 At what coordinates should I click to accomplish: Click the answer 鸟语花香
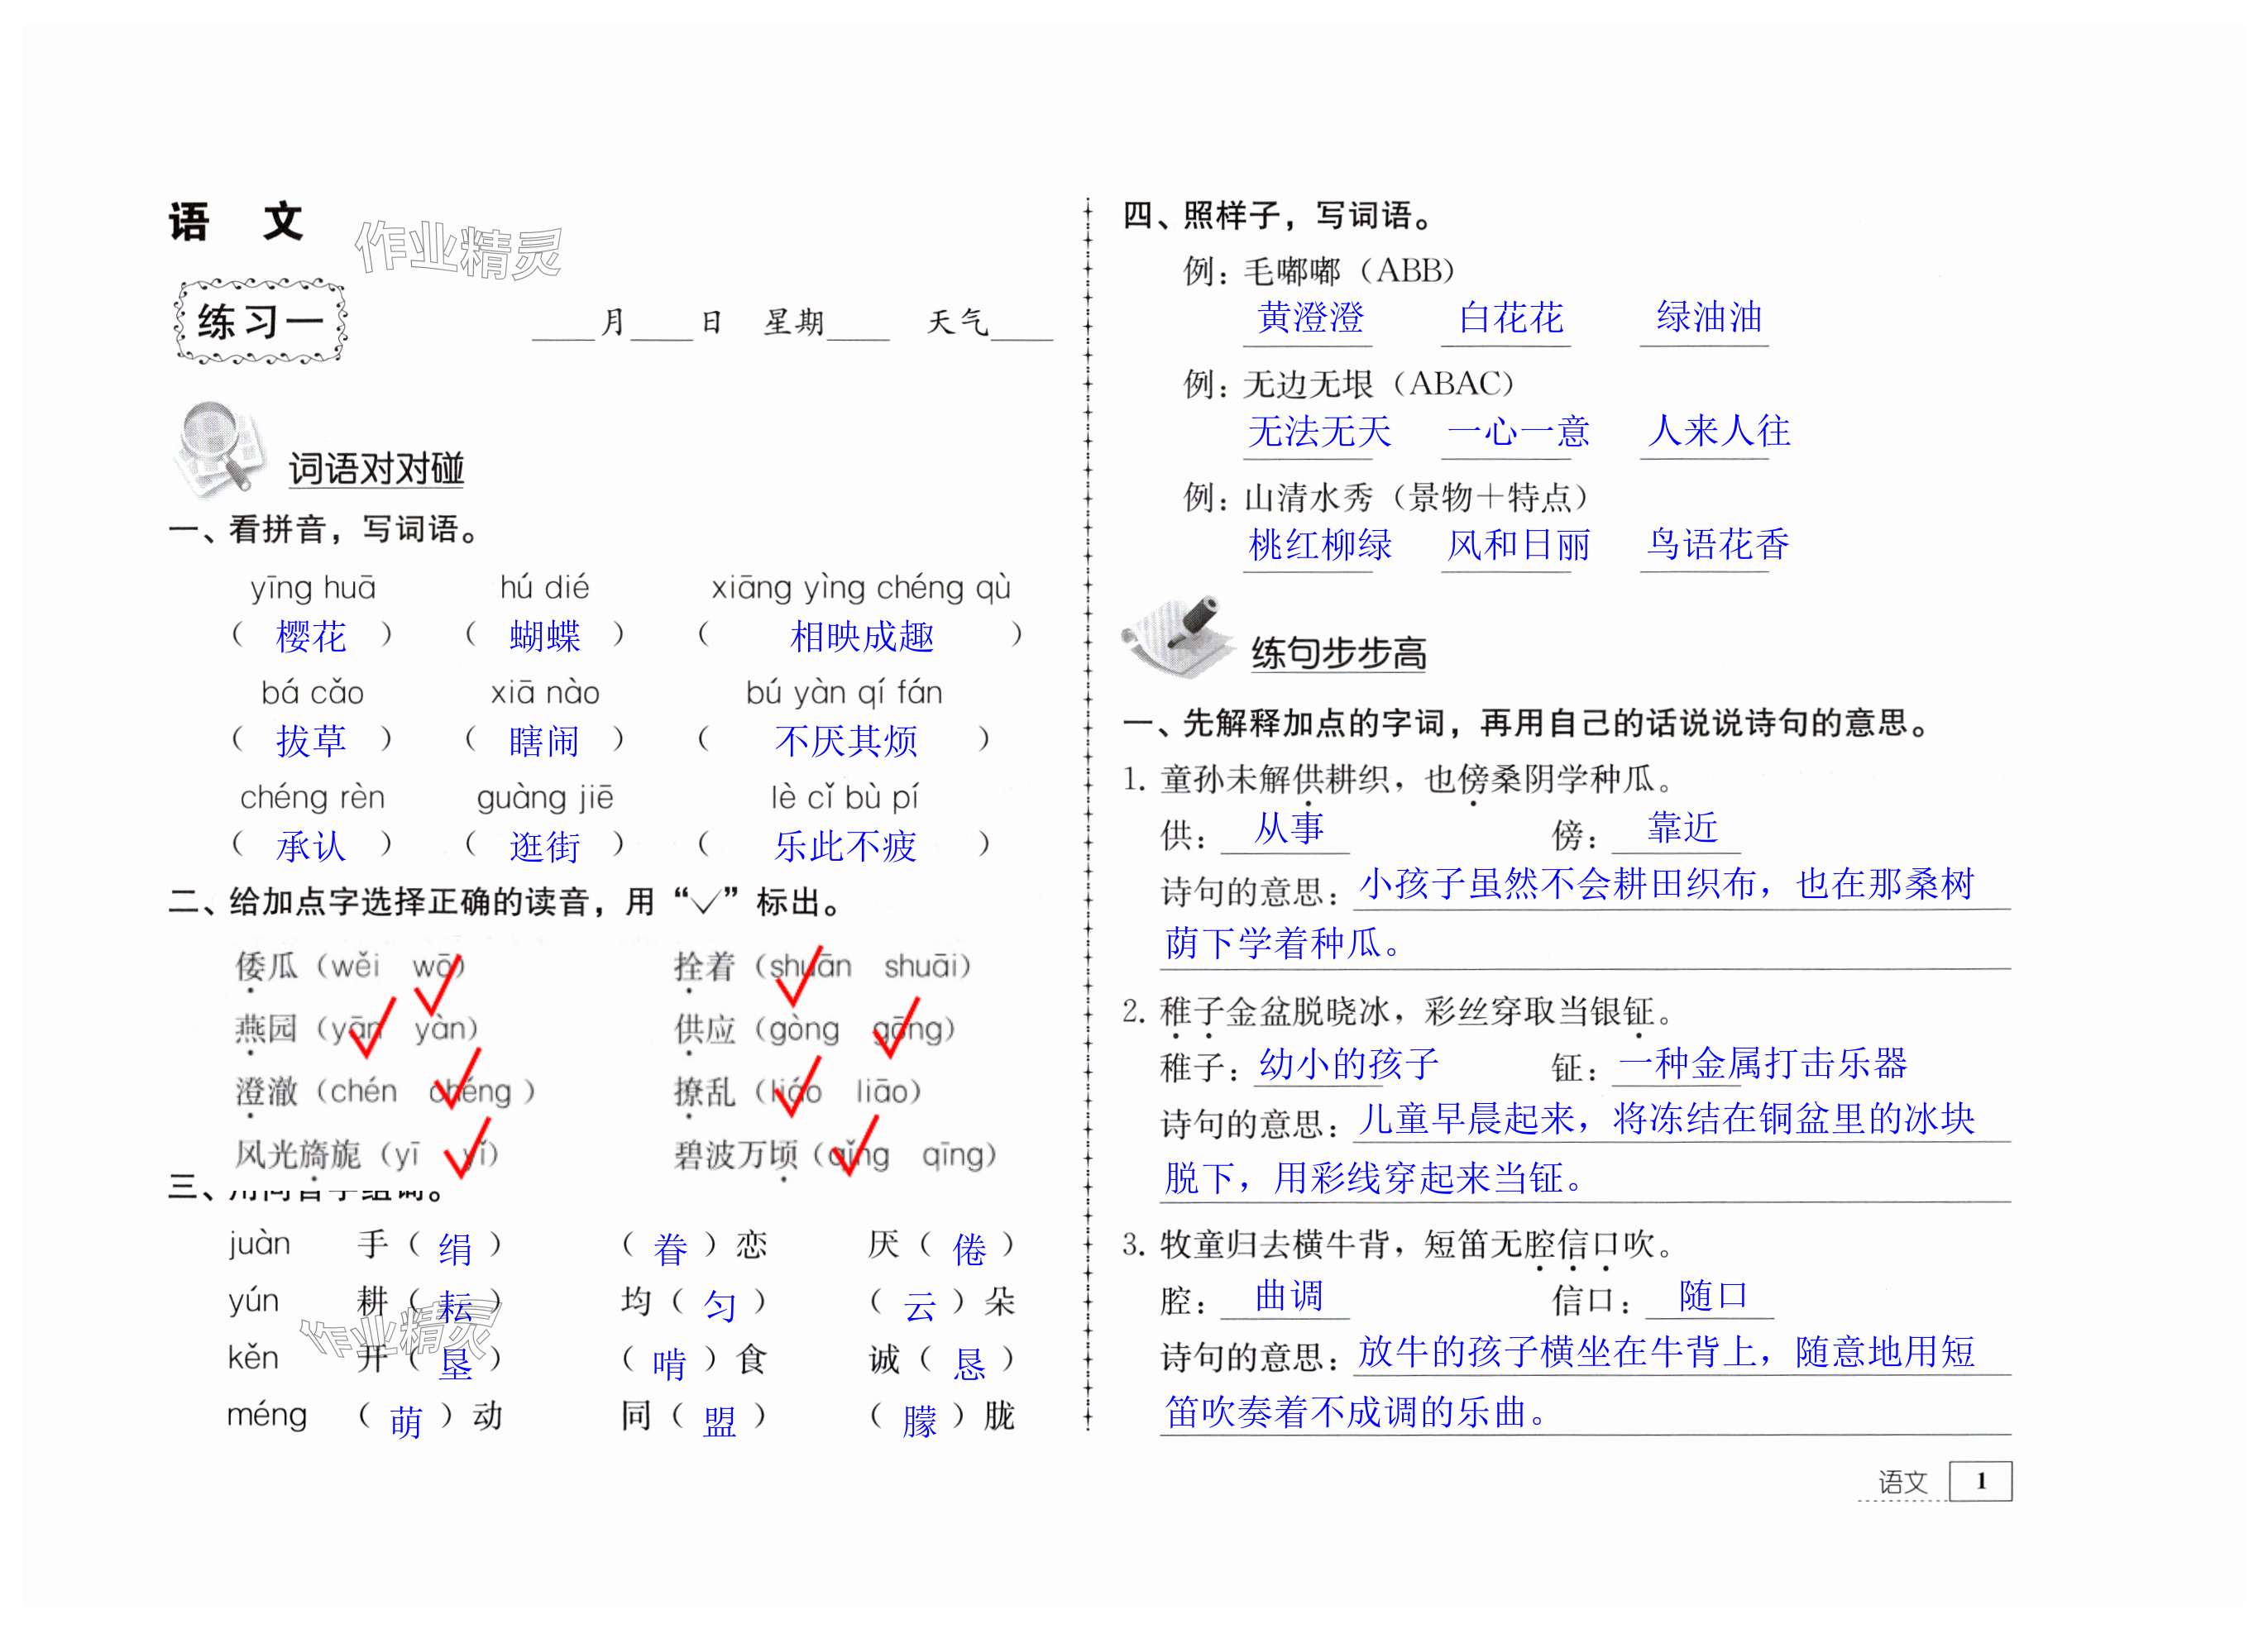click(1718, 544)
